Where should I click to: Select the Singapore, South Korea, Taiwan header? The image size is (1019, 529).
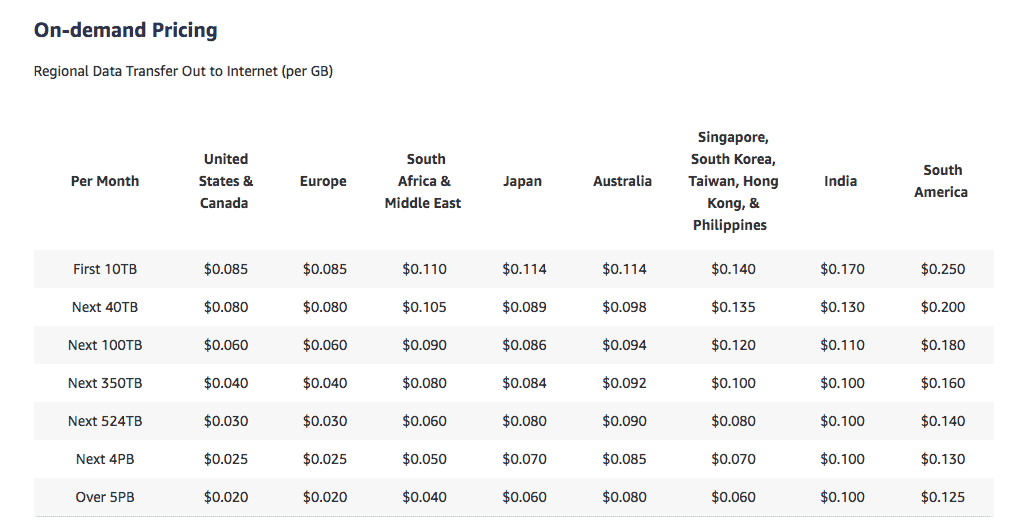click(x=733, y=181)
